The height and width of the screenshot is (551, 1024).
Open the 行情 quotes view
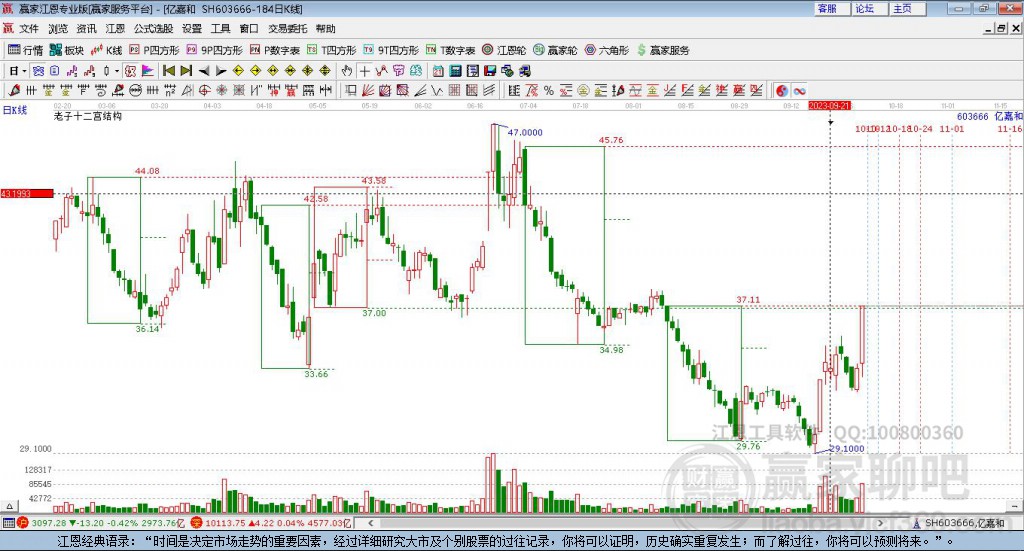tap(25, 50)
